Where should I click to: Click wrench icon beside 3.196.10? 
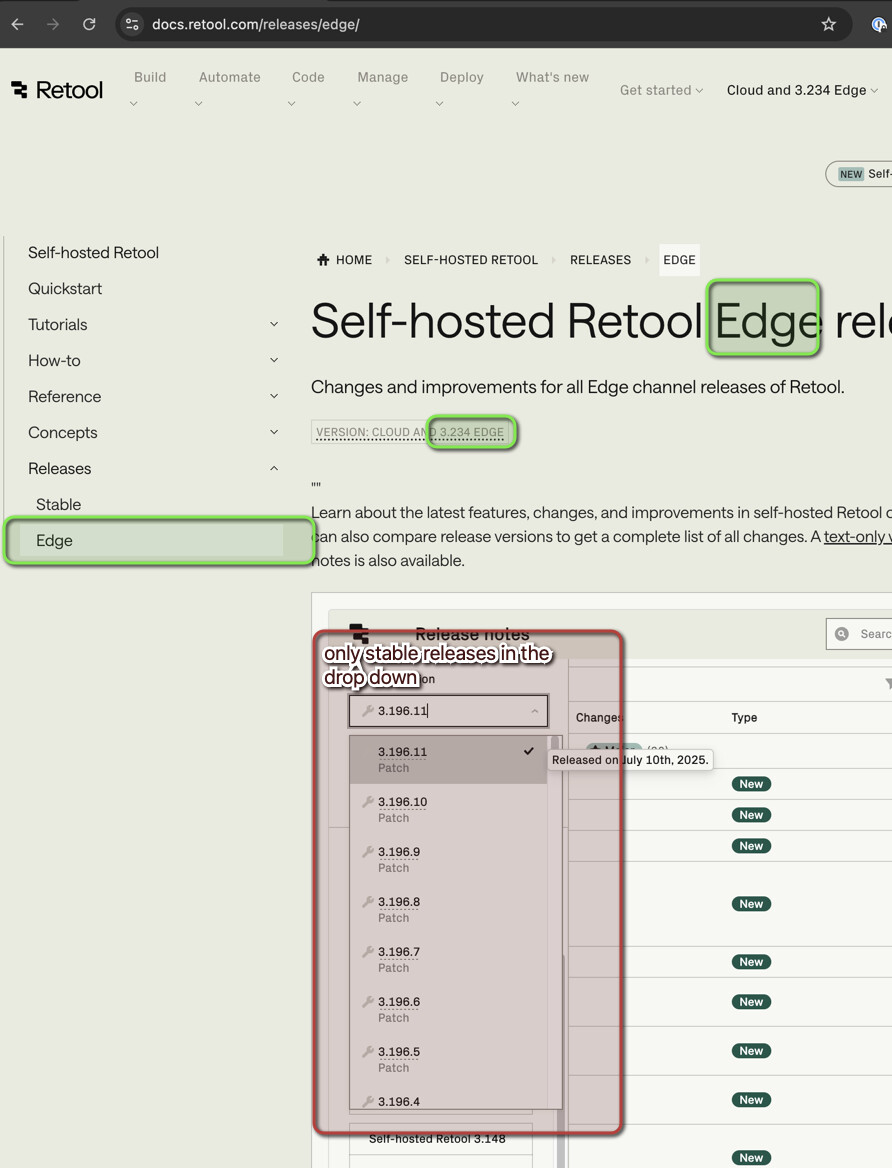[367, 802]
